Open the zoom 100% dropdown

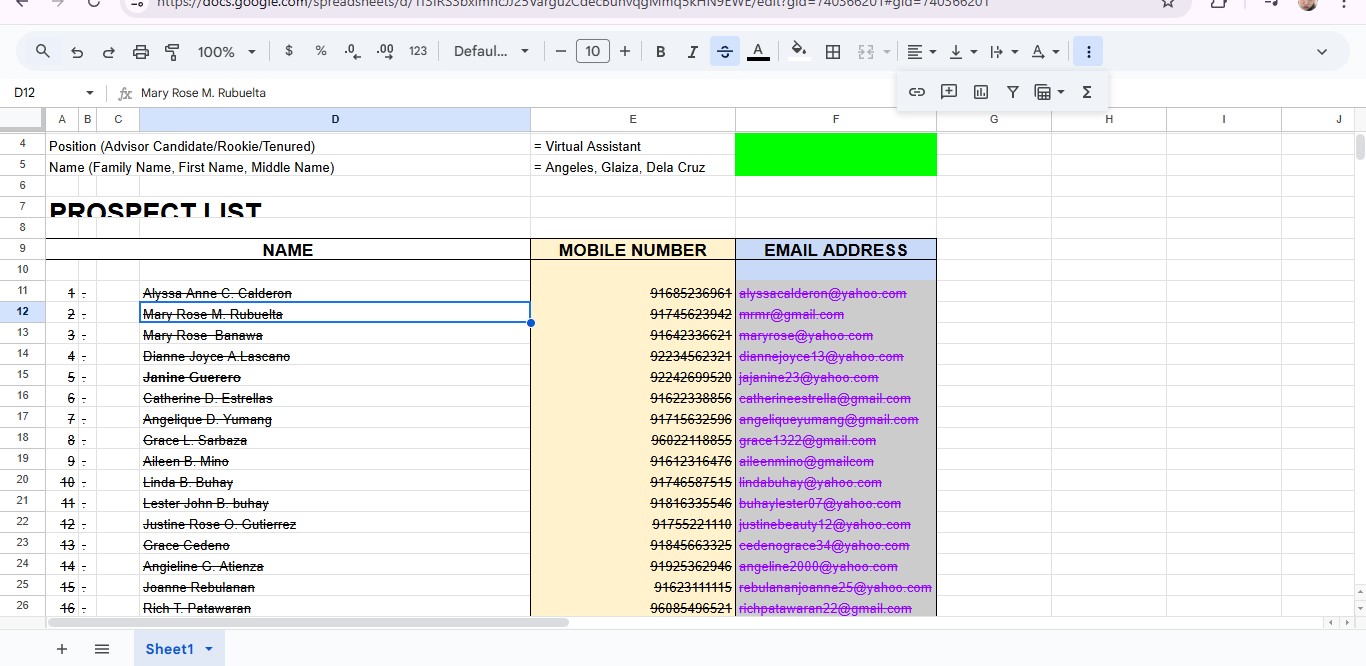[227, 52]
